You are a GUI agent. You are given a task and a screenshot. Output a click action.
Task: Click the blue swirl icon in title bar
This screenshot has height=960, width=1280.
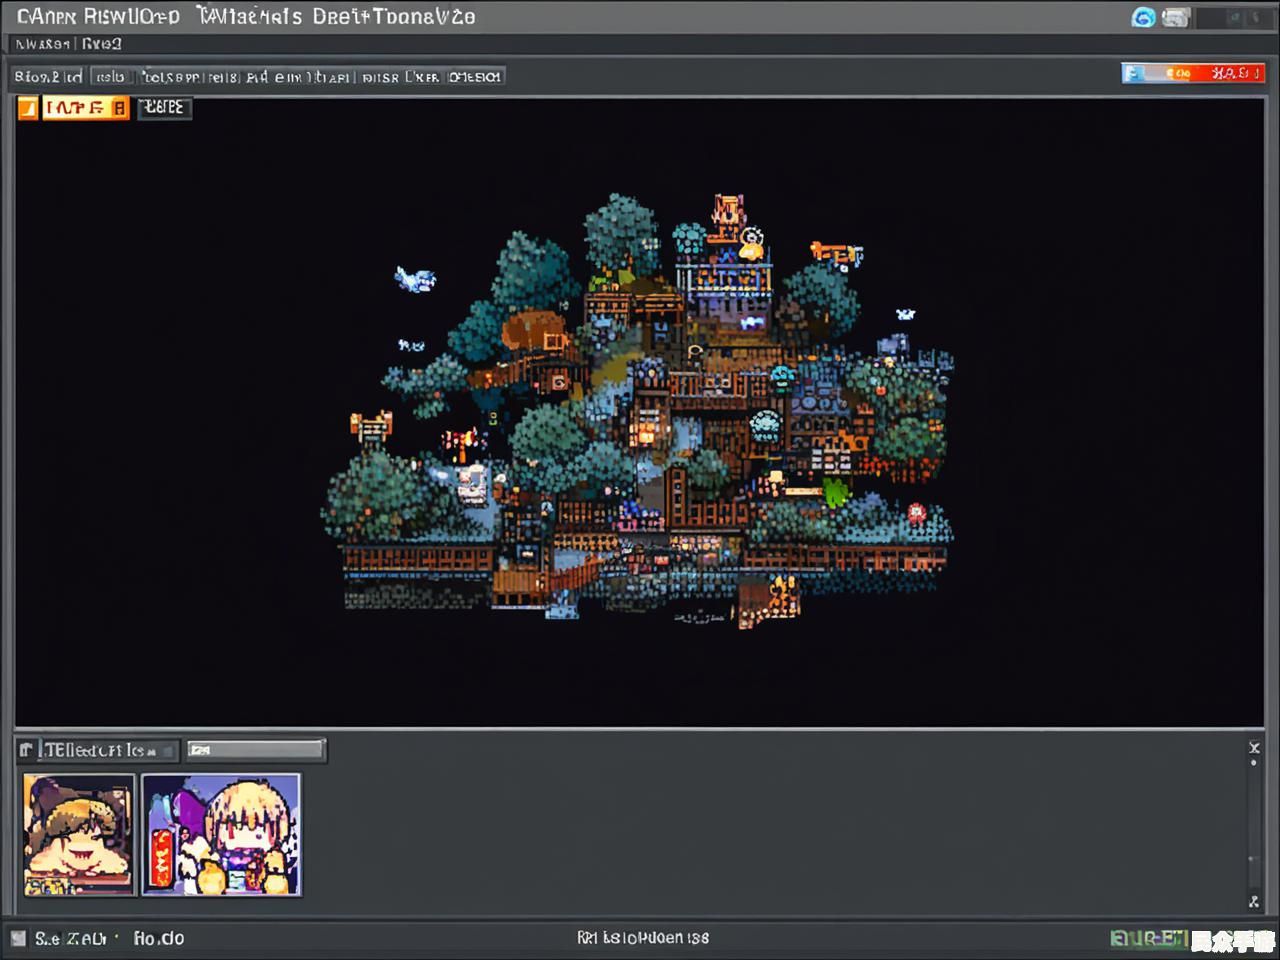click(1143, 17)
